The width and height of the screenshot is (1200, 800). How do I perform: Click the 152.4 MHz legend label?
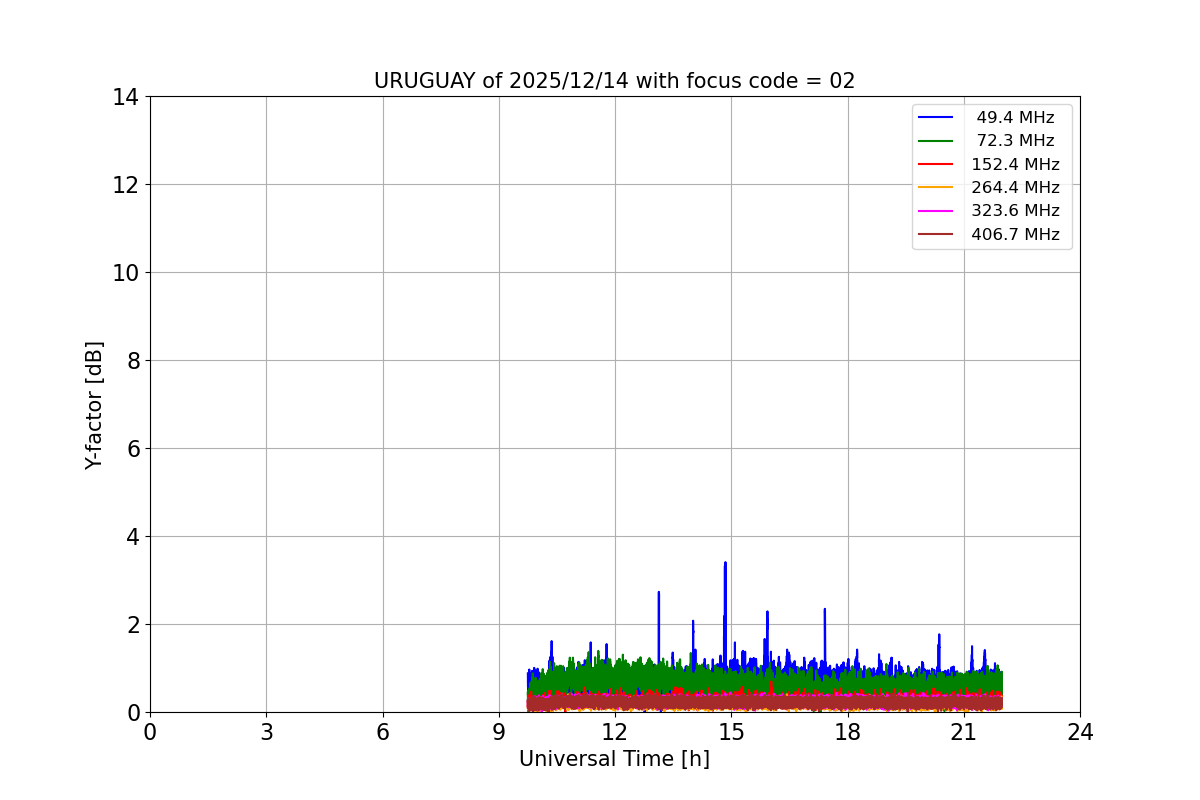pos(1015,164)
